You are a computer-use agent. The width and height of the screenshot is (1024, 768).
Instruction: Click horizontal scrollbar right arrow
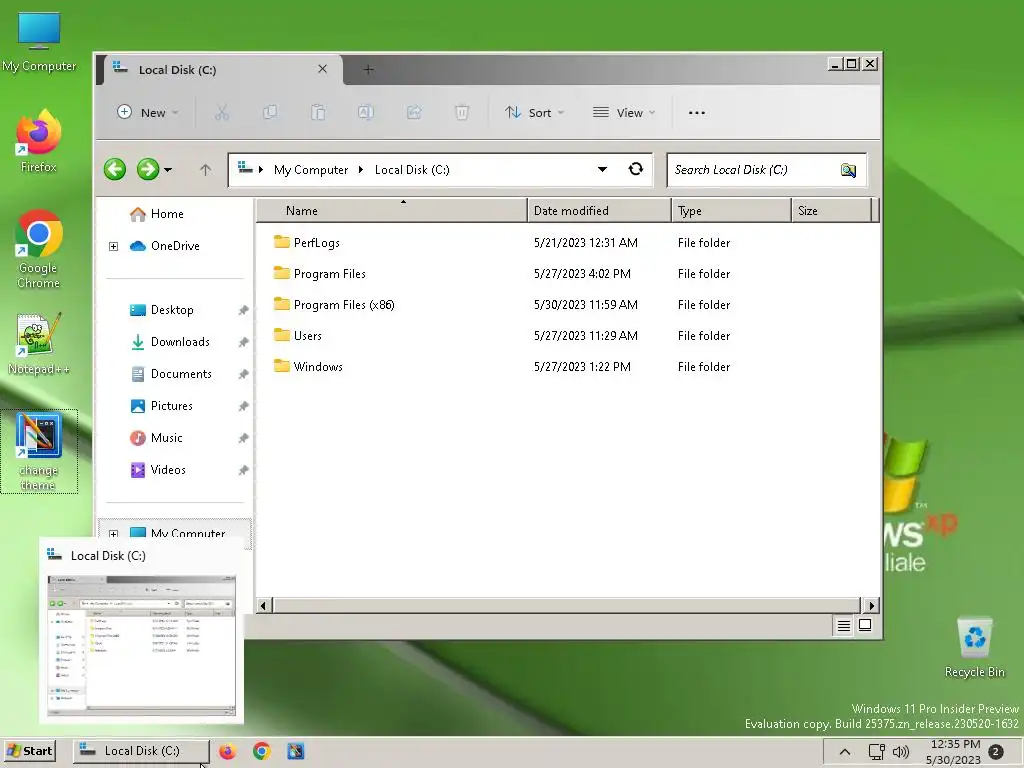[871, 605]
